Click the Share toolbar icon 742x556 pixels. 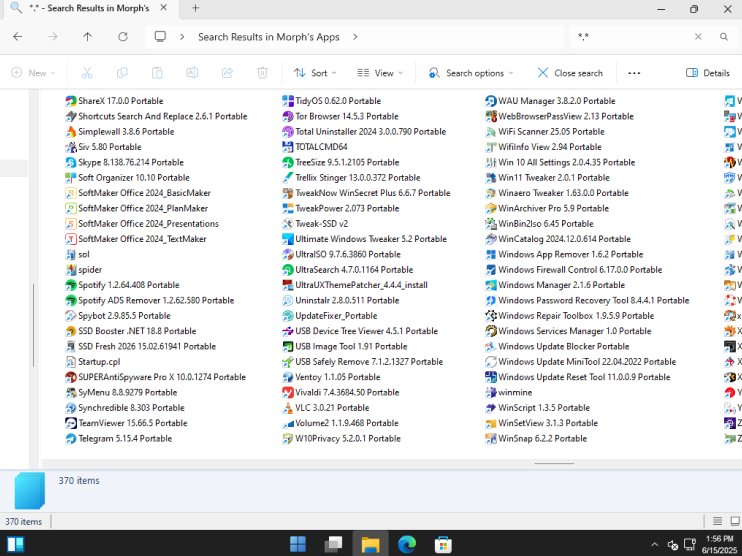click(227, 73)
